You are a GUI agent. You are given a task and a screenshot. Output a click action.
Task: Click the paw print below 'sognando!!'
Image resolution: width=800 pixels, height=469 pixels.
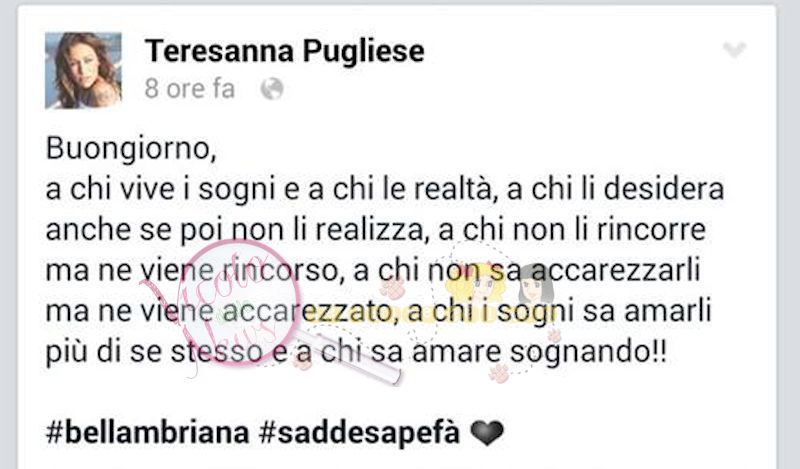click(499, 373)
